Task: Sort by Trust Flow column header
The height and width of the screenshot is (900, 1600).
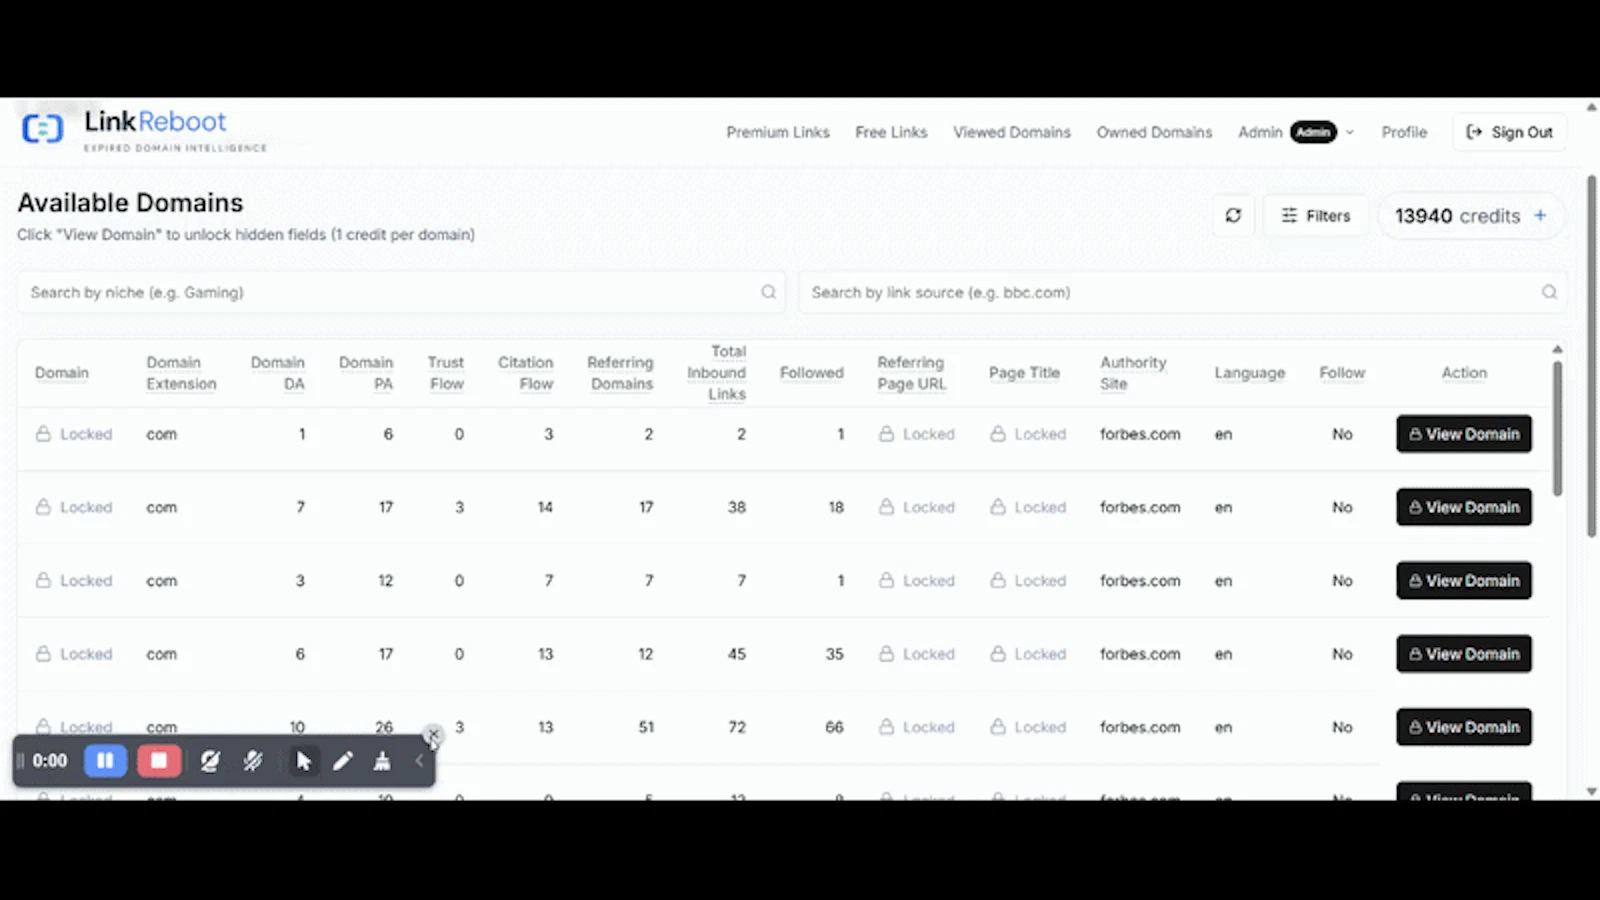Action: coord(446,373)
